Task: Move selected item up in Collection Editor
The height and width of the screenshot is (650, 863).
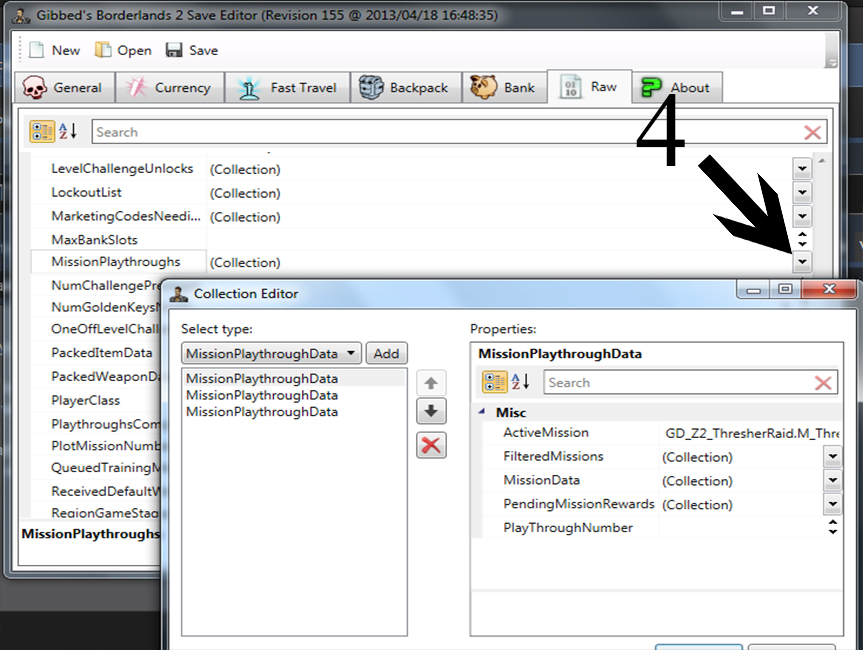Action: 431,383
